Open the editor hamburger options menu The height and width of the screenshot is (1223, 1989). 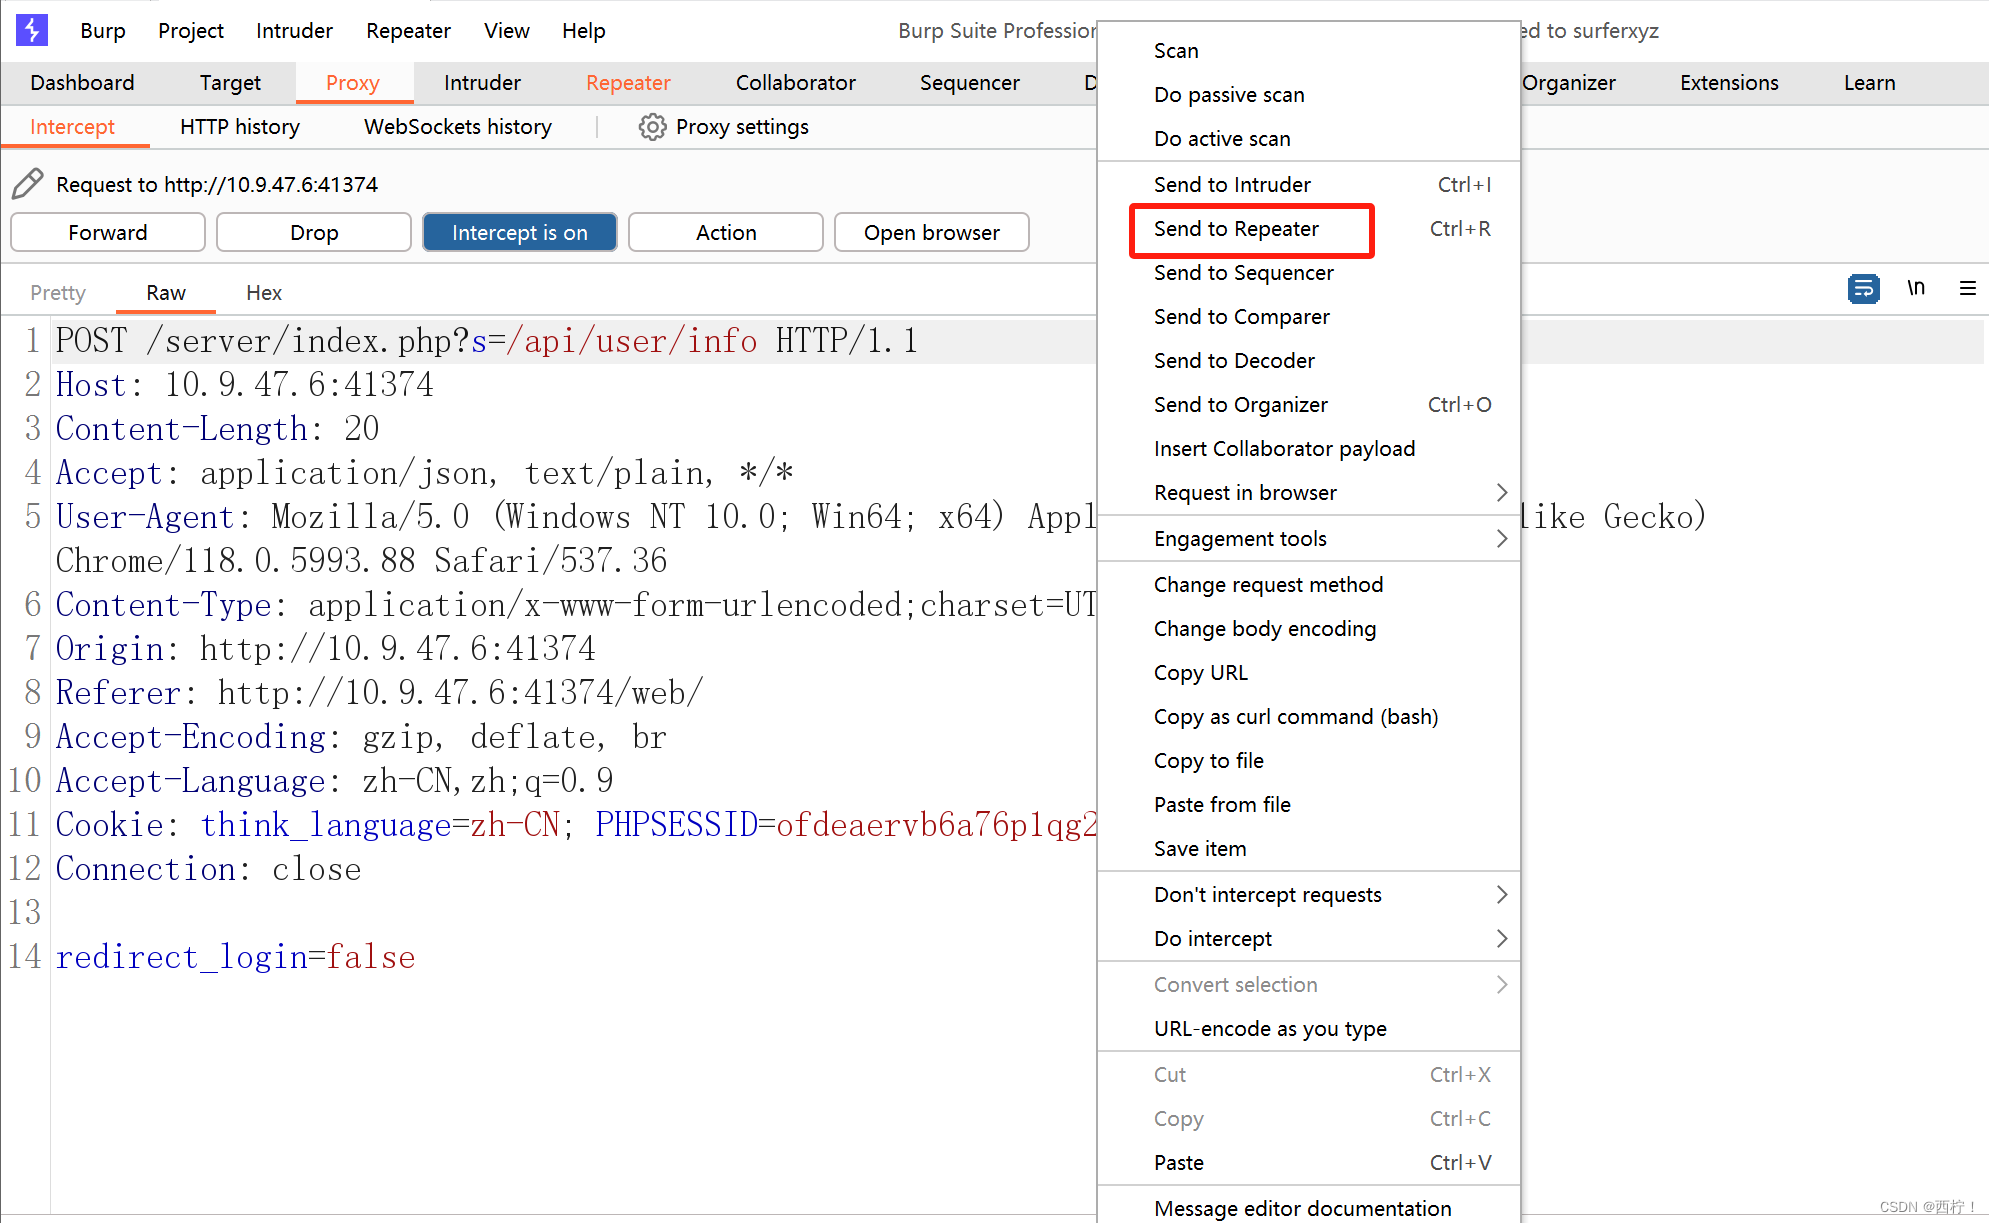(x=1967, y=289)
